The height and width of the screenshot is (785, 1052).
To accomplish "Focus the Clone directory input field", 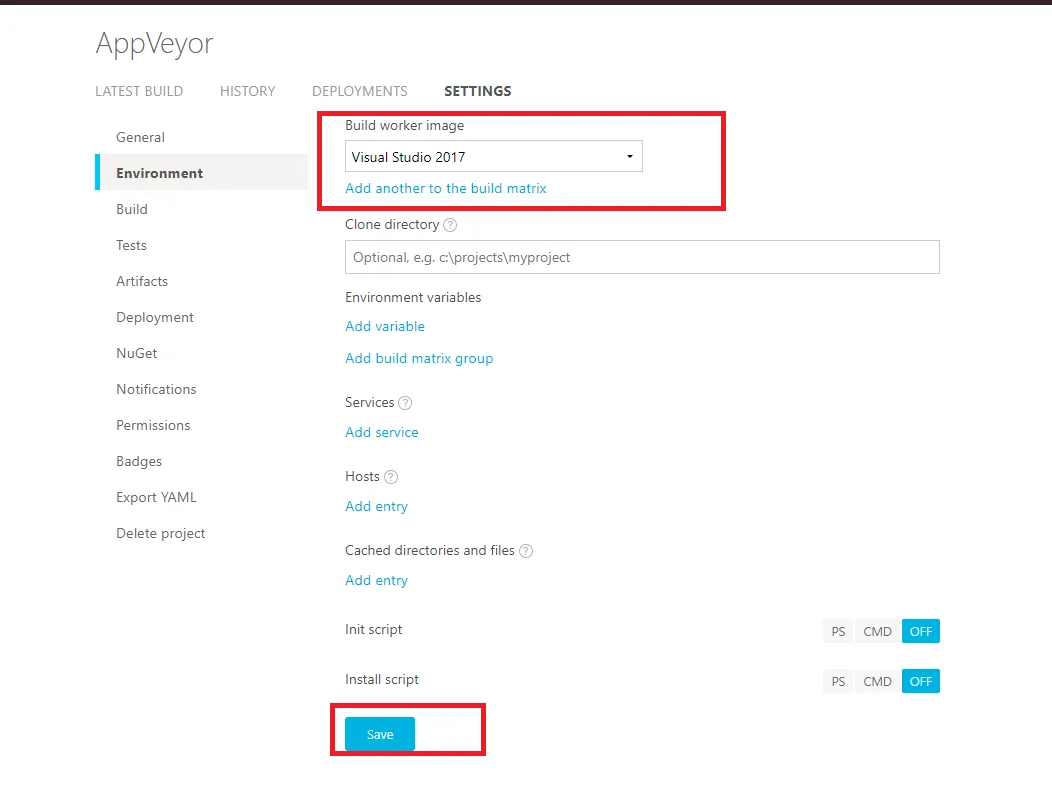I will (x=642, y=257).
